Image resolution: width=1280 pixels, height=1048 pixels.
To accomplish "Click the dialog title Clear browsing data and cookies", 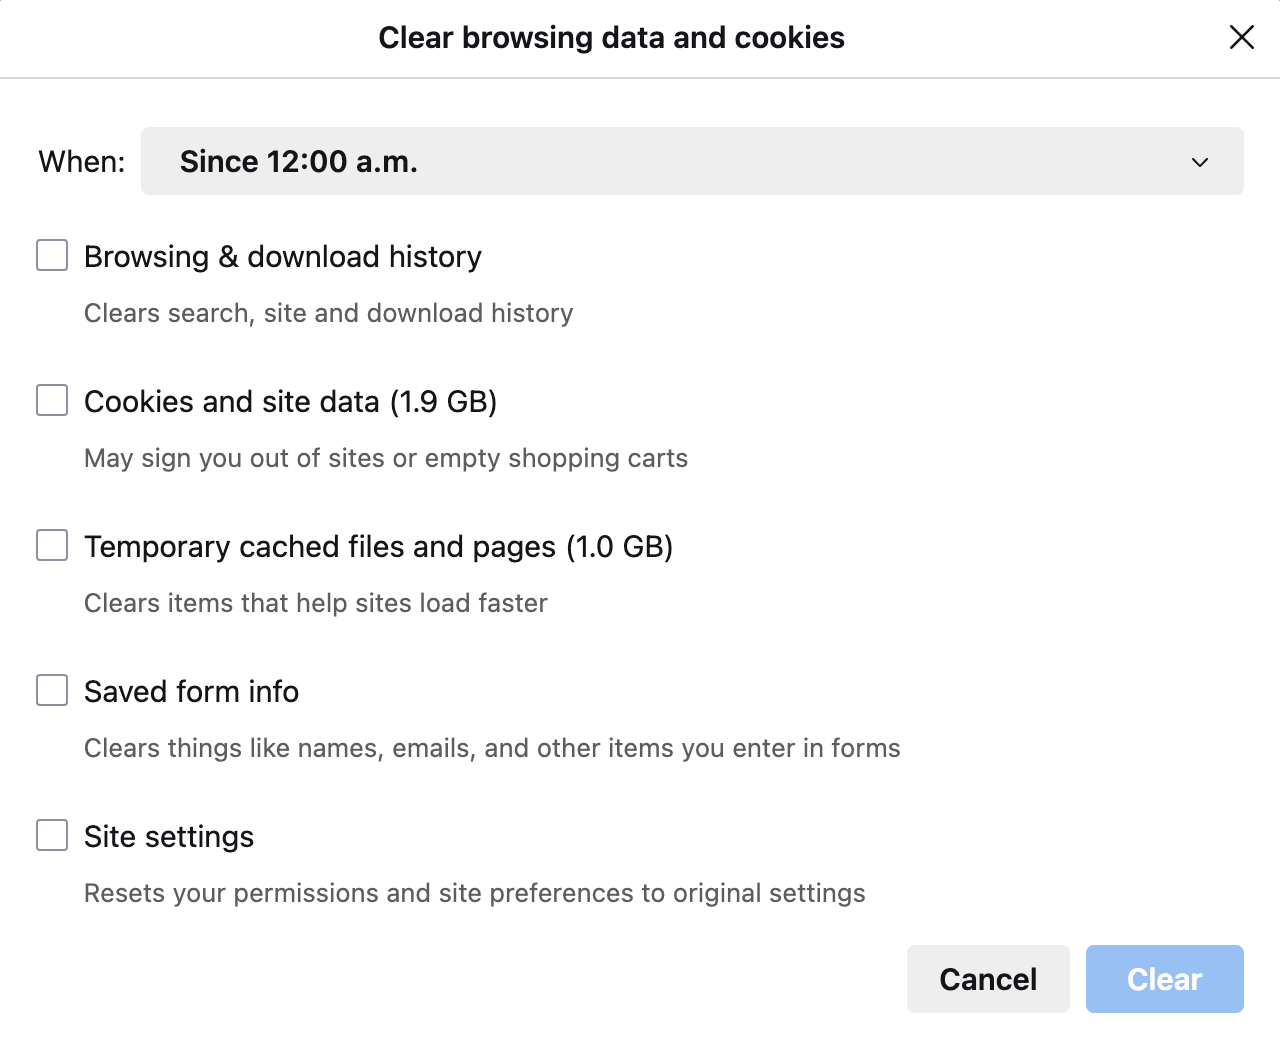I will [x=611, y=37].
